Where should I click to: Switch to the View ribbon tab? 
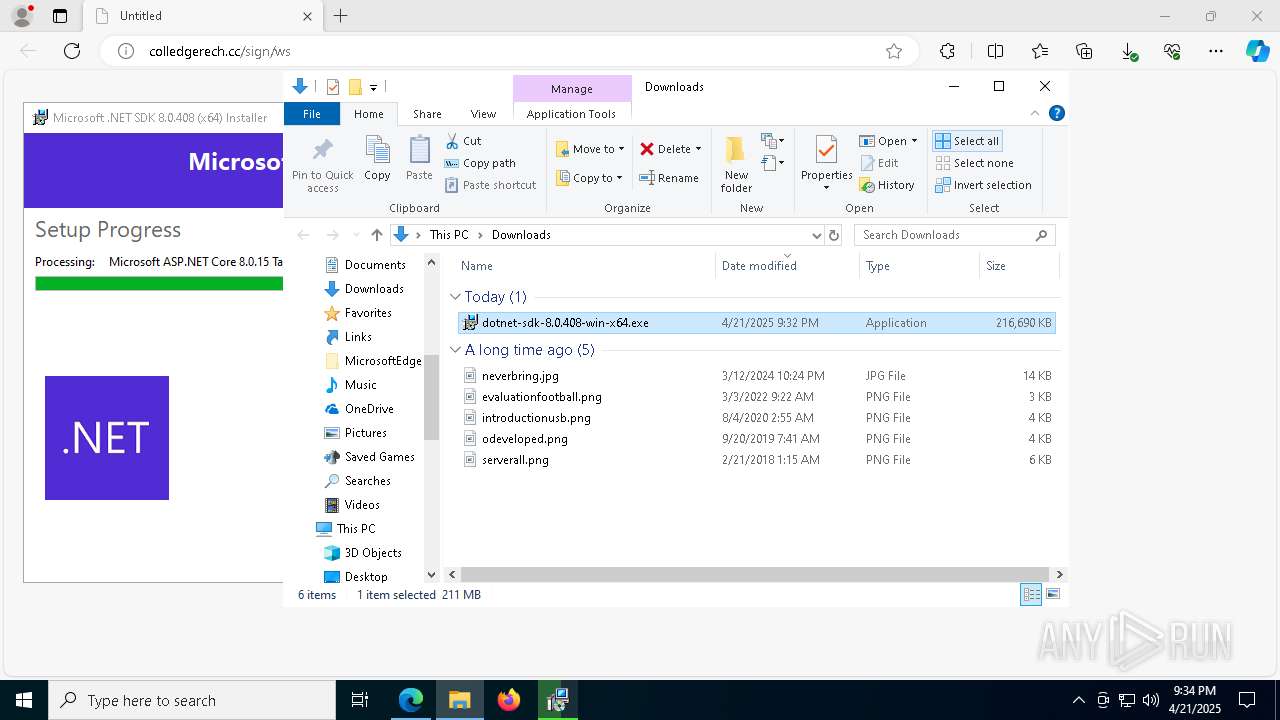[x=483, y=114]
